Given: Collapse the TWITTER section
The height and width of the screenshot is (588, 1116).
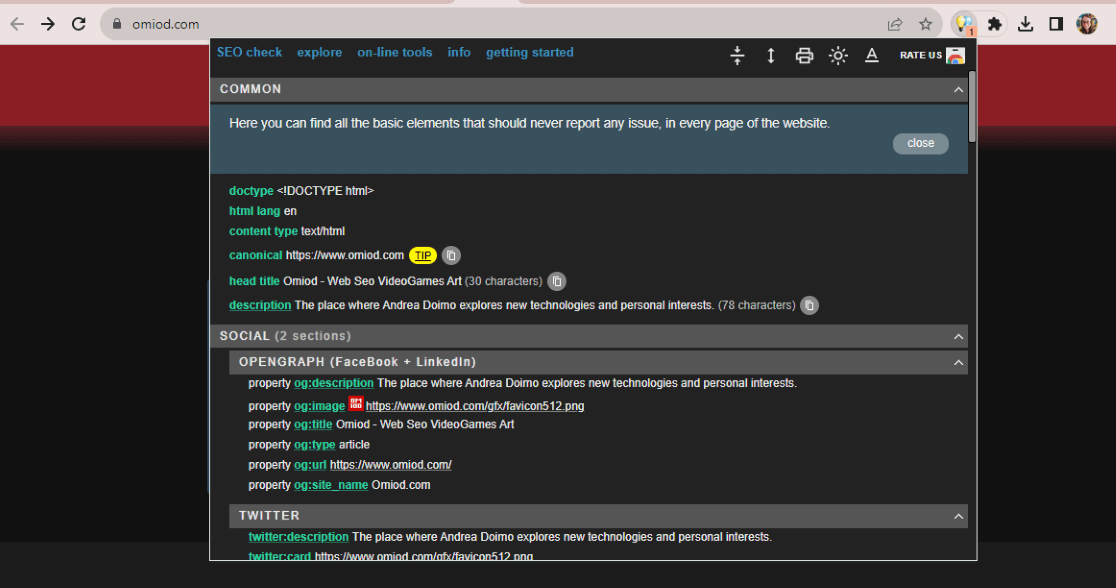Looking at the screenshot, I should tap(957, 516).
